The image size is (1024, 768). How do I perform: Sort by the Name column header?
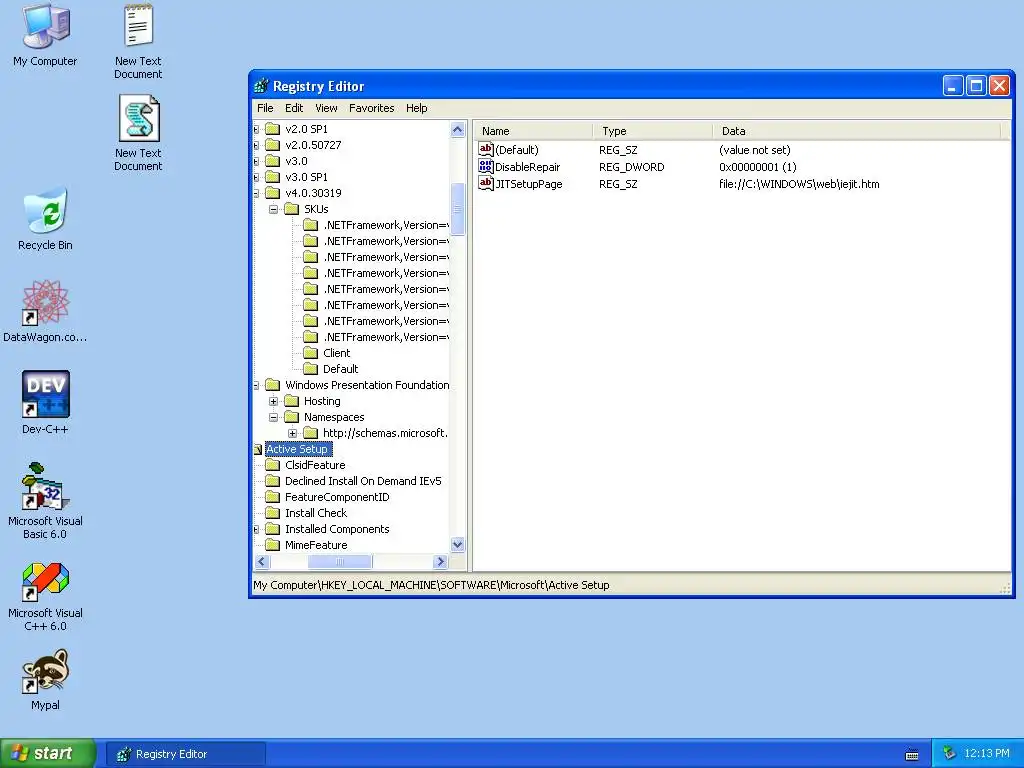click(533, 131)
